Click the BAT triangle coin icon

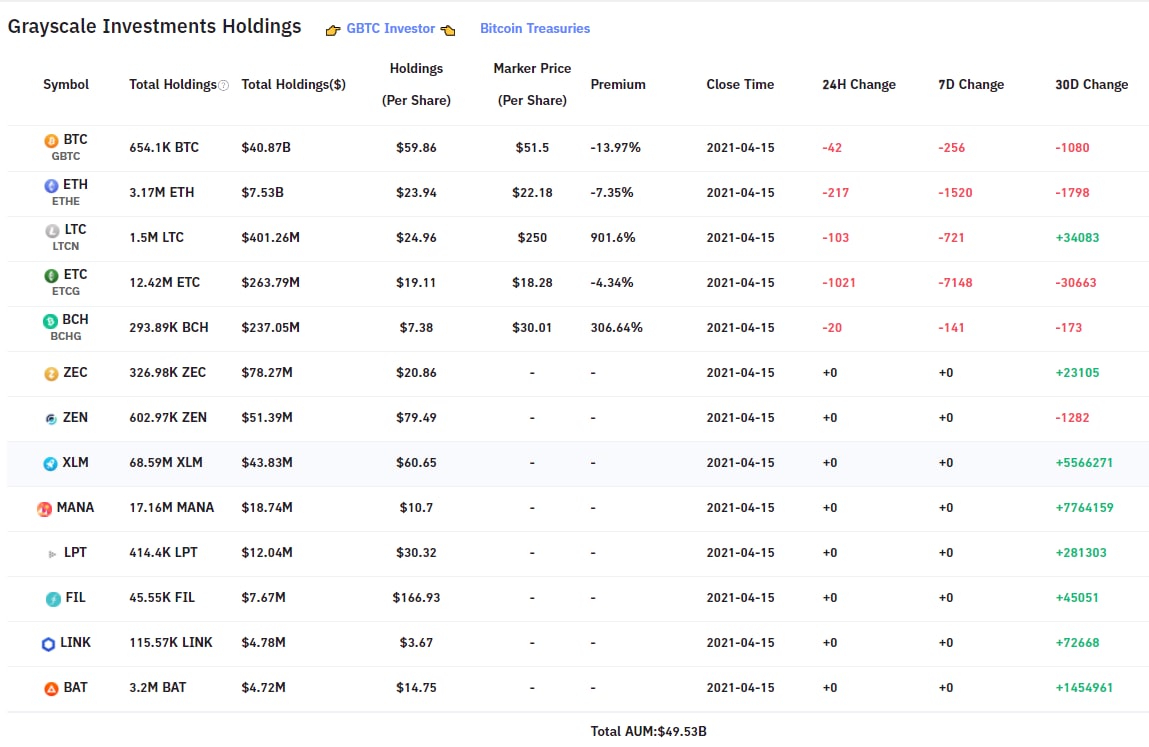click(x=51, y=689)
